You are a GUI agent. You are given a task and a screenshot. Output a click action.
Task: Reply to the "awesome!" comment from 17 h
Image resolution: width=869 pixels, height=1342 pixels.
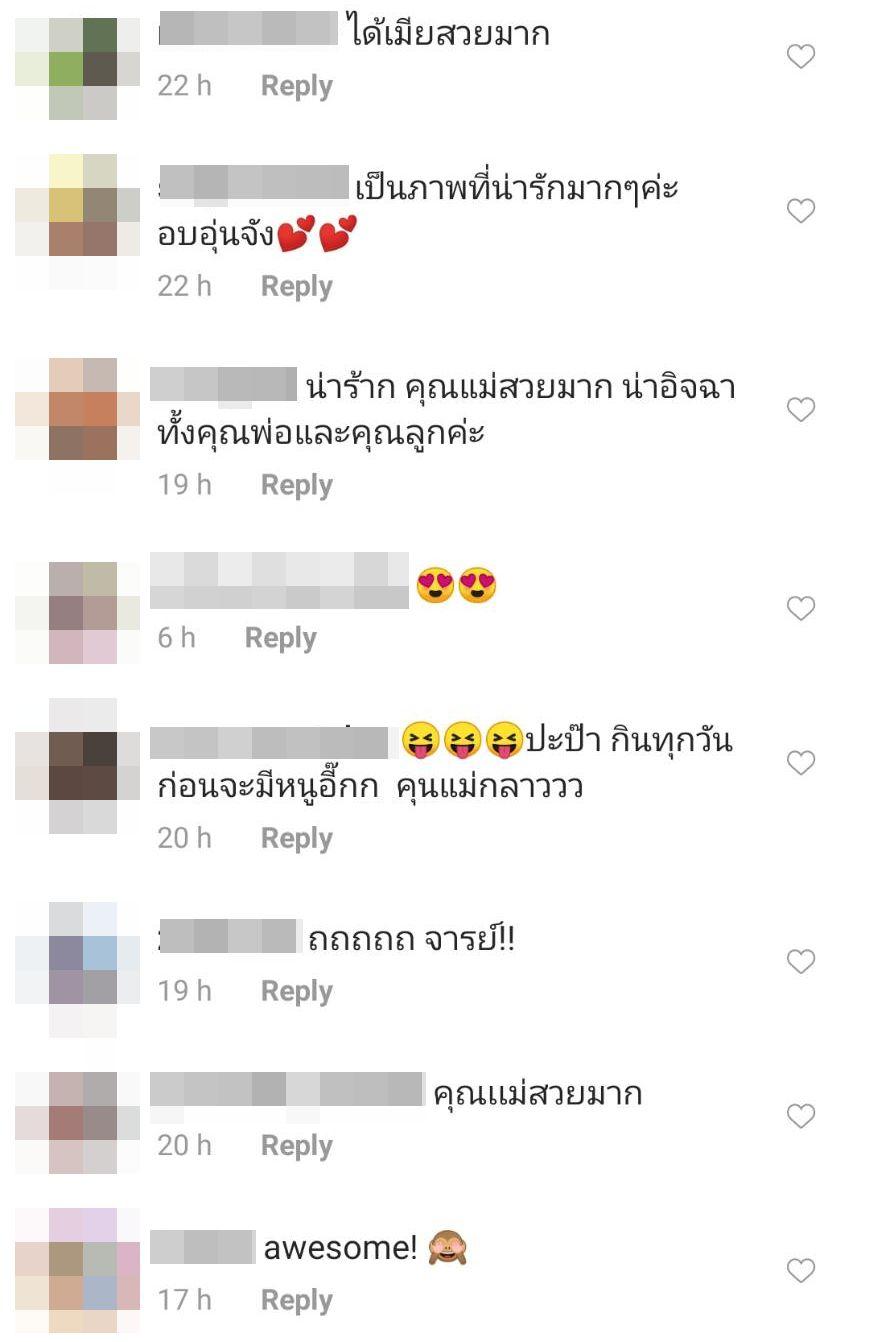click(x=296, y=1300)
